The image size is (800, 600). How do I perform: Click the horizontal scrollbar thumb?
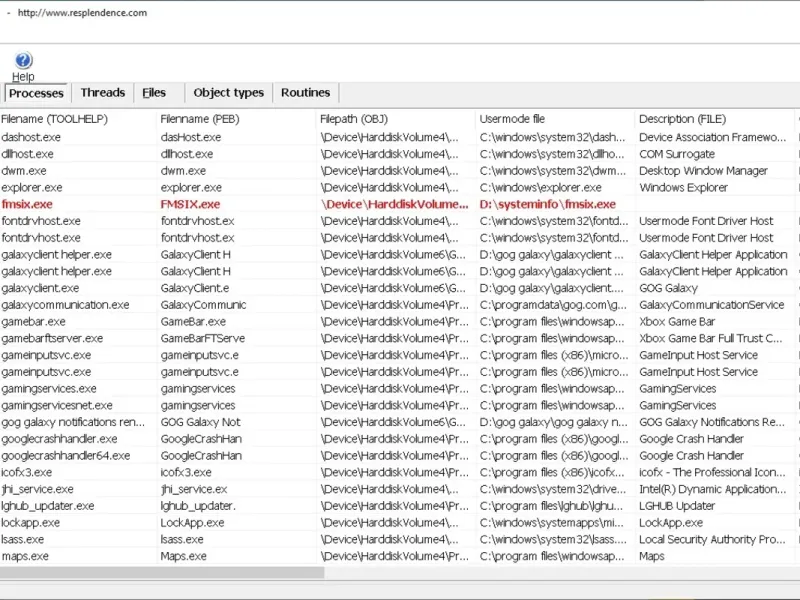point(162,573)
